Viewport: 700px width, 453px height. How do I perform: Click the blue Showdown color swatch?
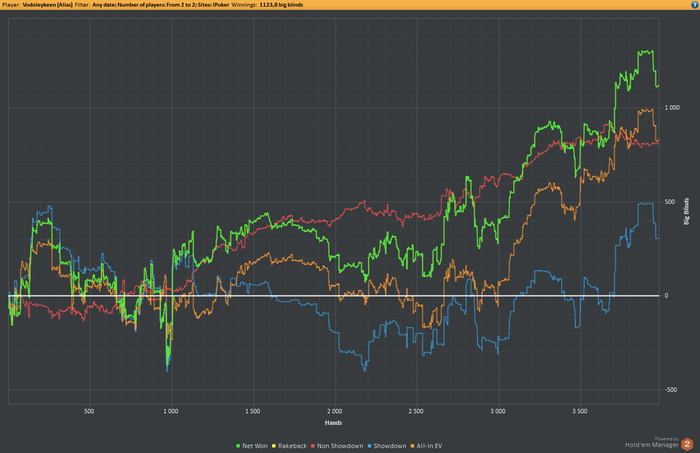click(x=370, y=446)
